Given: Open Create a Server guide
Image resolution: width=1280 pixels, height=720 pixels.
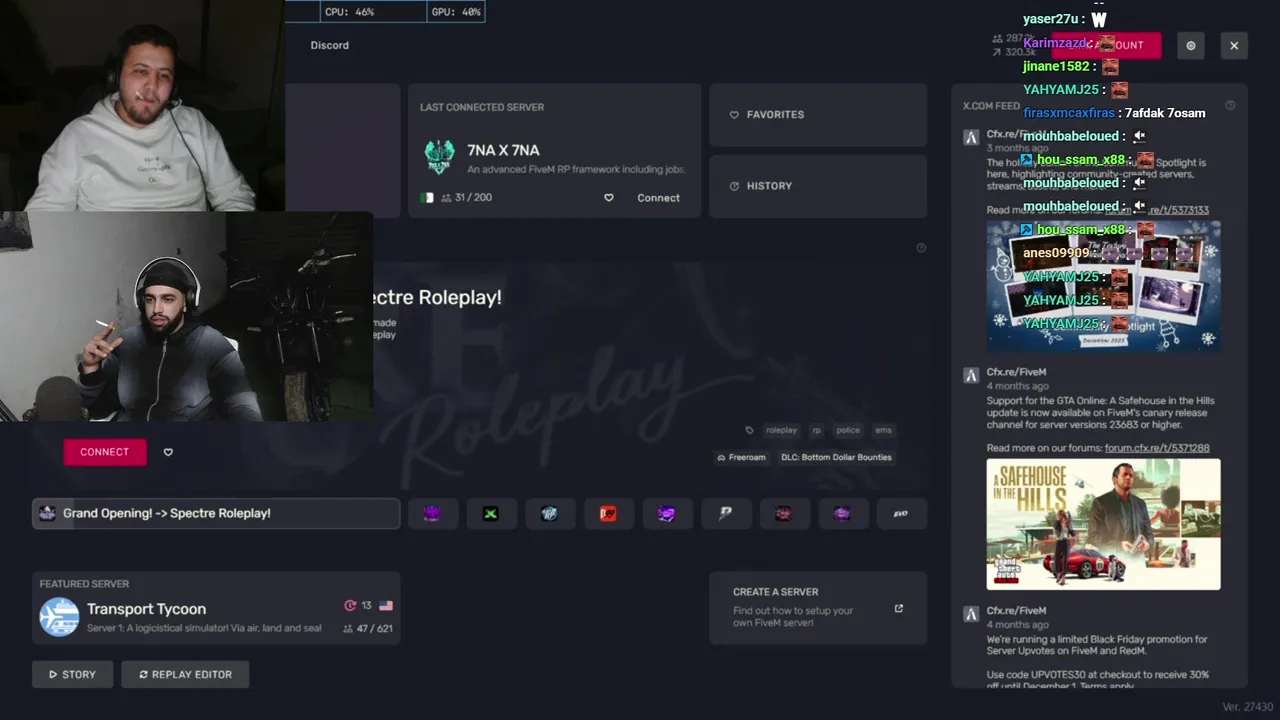Looking at the screenshot, I should 818,608.
